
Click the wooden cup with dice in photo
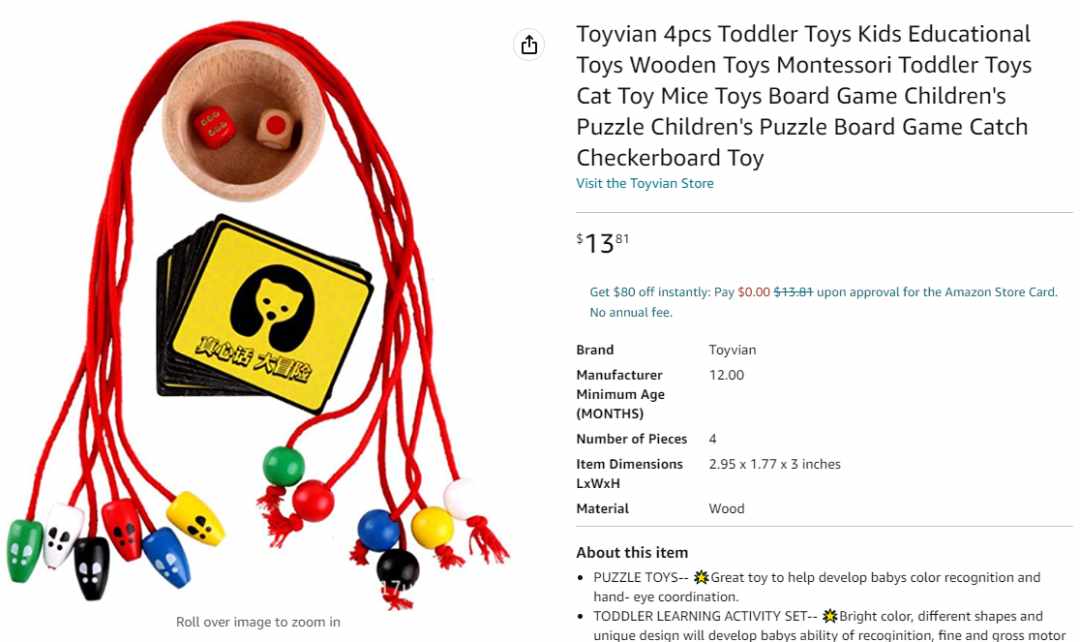click(x=243, y=121)
